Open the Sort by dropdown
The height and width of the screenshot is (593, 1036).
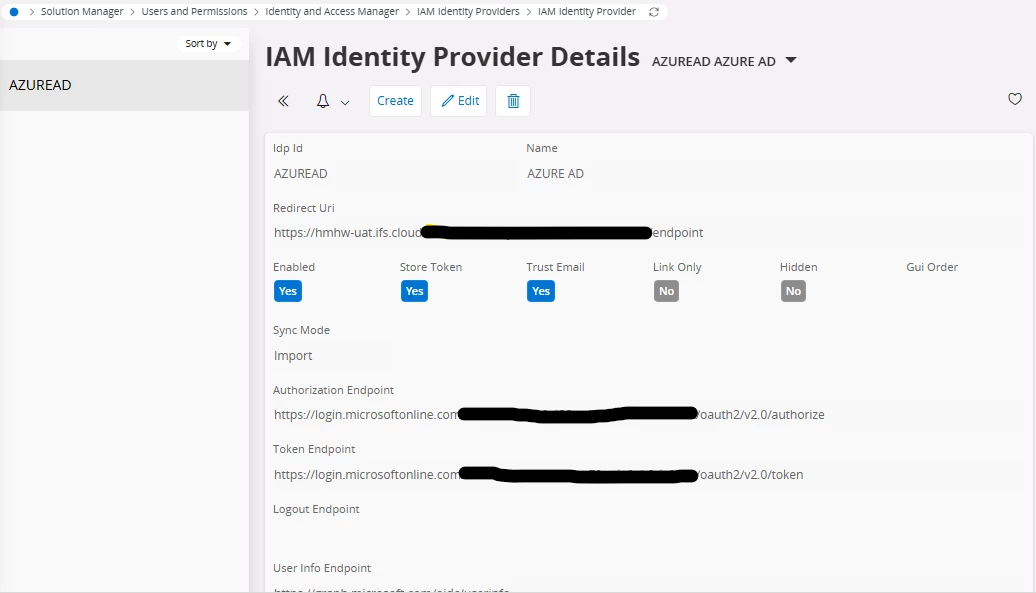[208, 44]
